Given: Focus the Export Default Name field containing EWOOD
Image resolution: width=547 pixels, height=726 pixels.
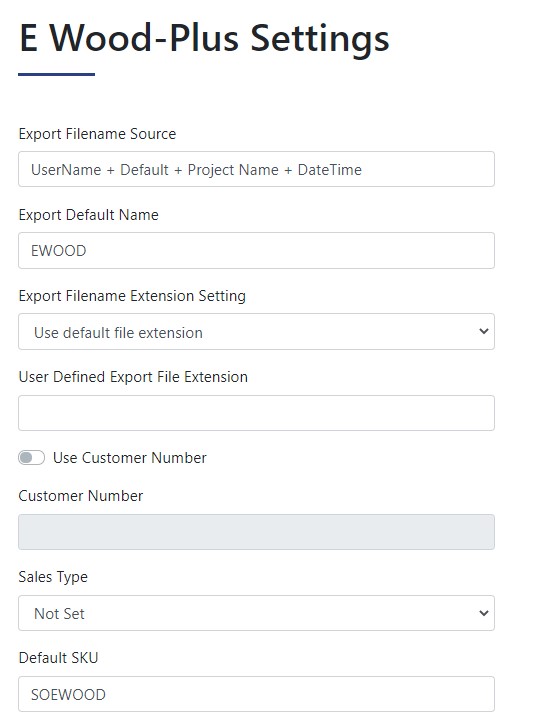Looking at the screenshot, I should coord(256,250).
